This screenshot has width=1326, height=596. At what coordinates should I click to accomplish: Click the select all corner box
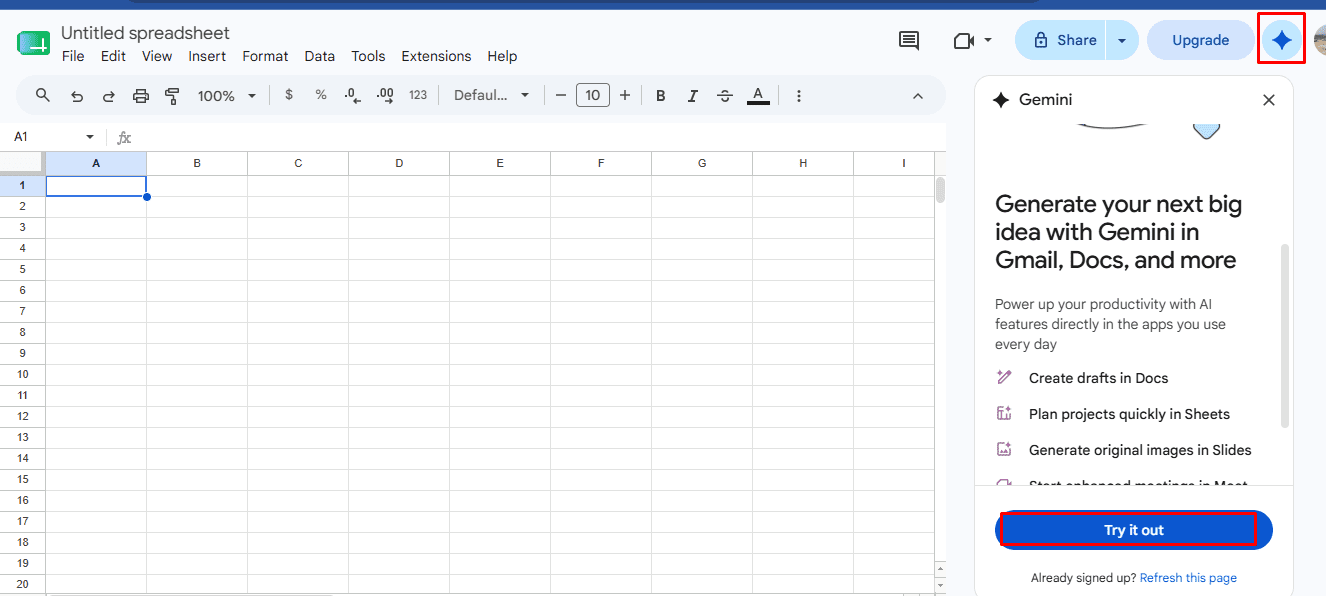[22, 163]
